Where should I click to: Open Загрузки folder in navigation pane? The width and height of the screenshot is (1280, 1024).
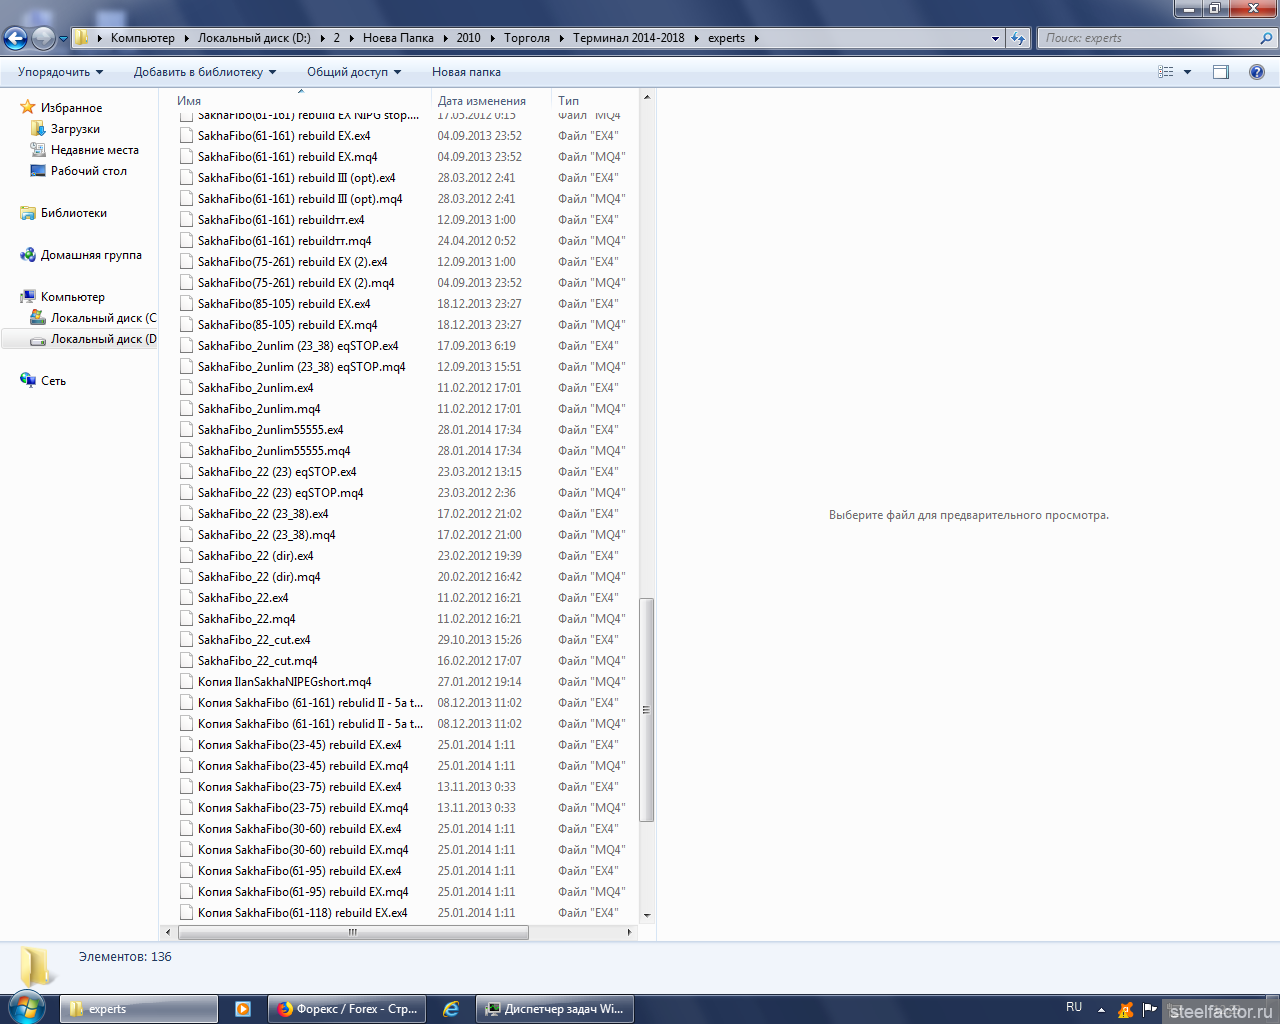pos(75,129)
